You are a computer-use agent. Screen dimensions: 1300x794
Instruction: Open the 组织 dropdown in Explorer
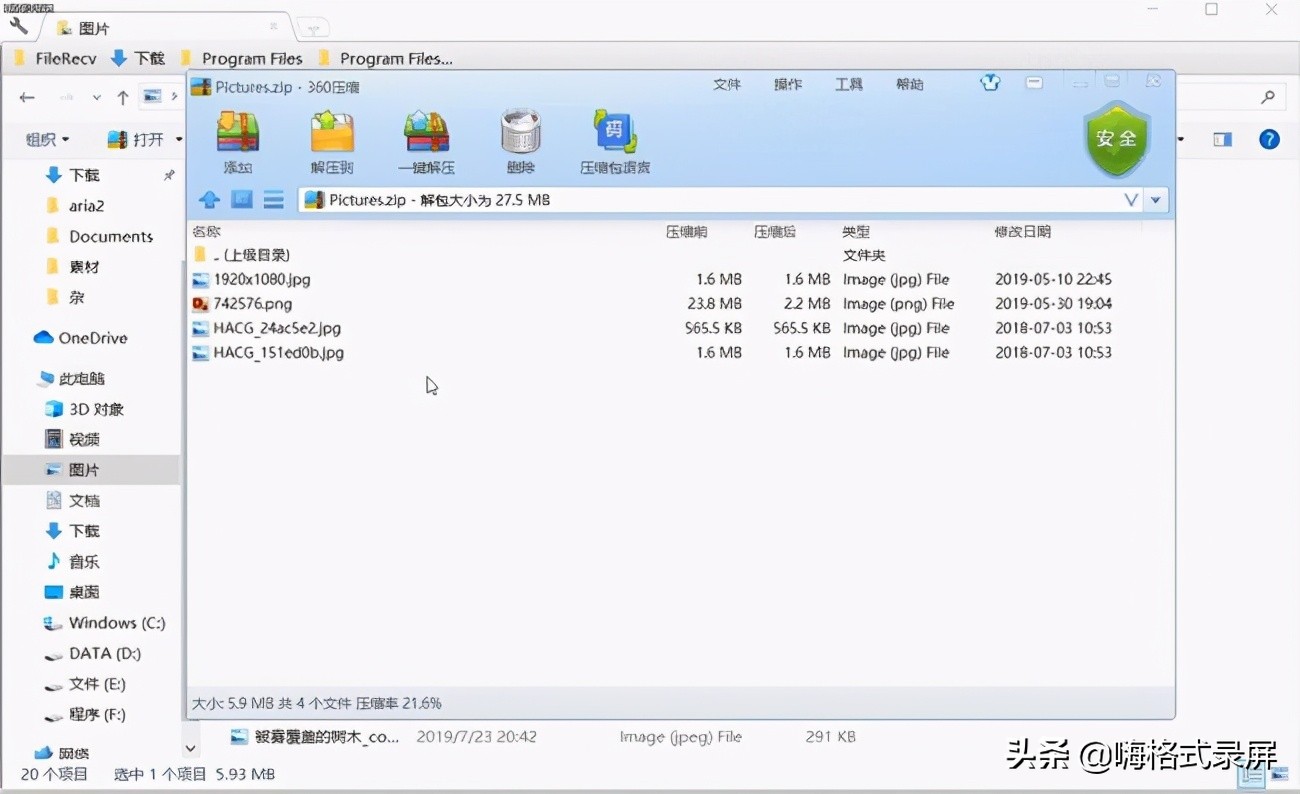pos(47,140)
